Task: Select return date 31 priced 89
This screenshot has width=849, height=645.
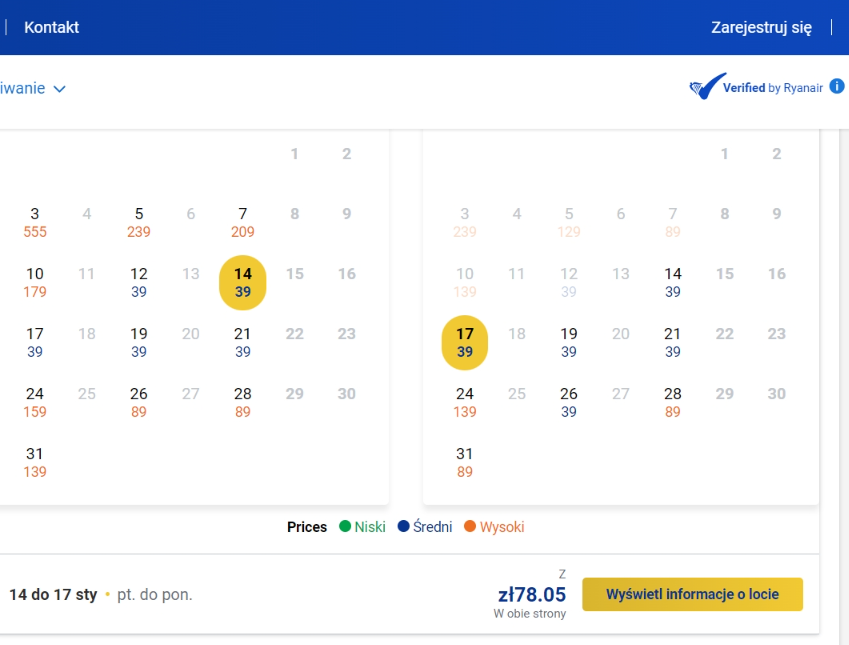Action: [465, 462]
